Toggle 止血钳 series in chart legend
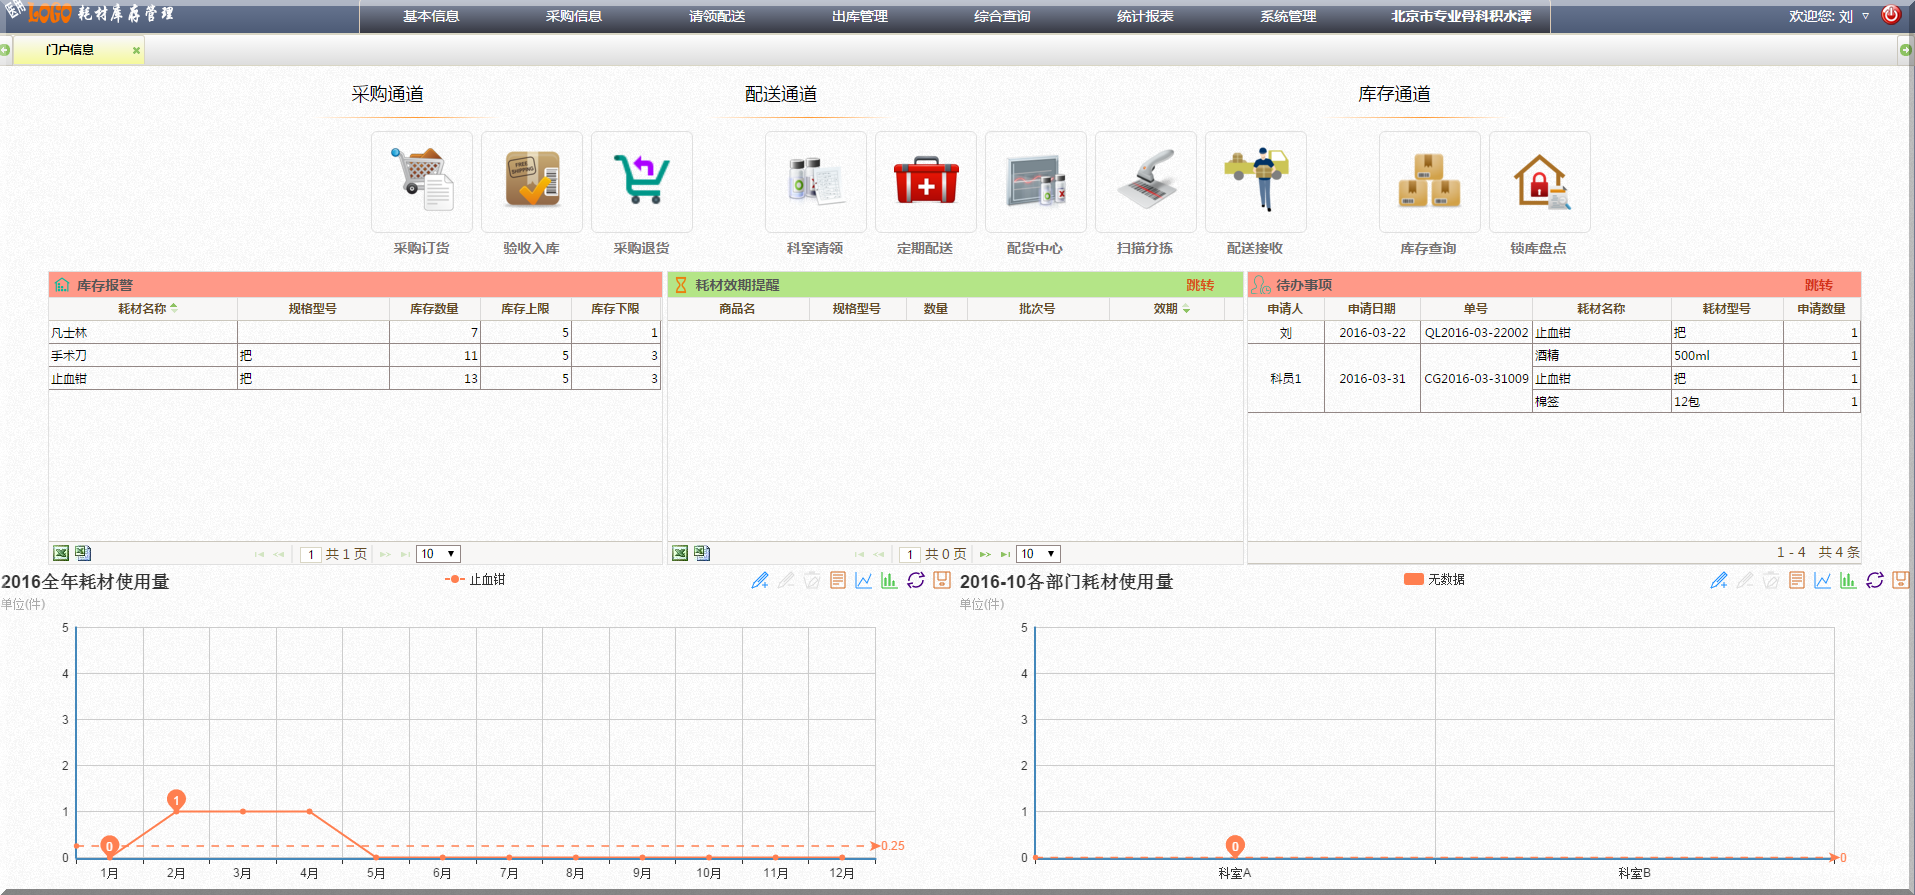 pos(476,580)
